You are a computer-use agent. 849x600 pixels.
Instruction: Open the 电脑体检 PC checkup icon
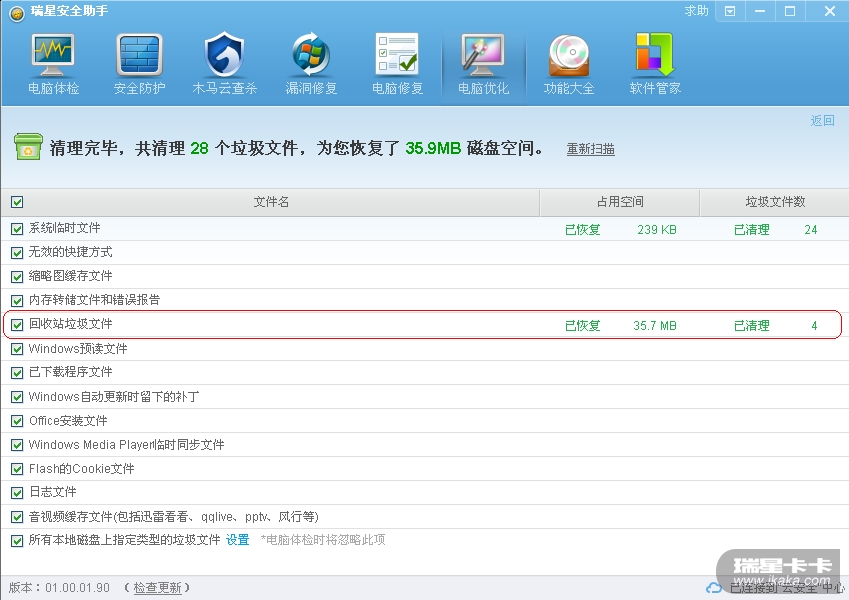pos(53,55)
